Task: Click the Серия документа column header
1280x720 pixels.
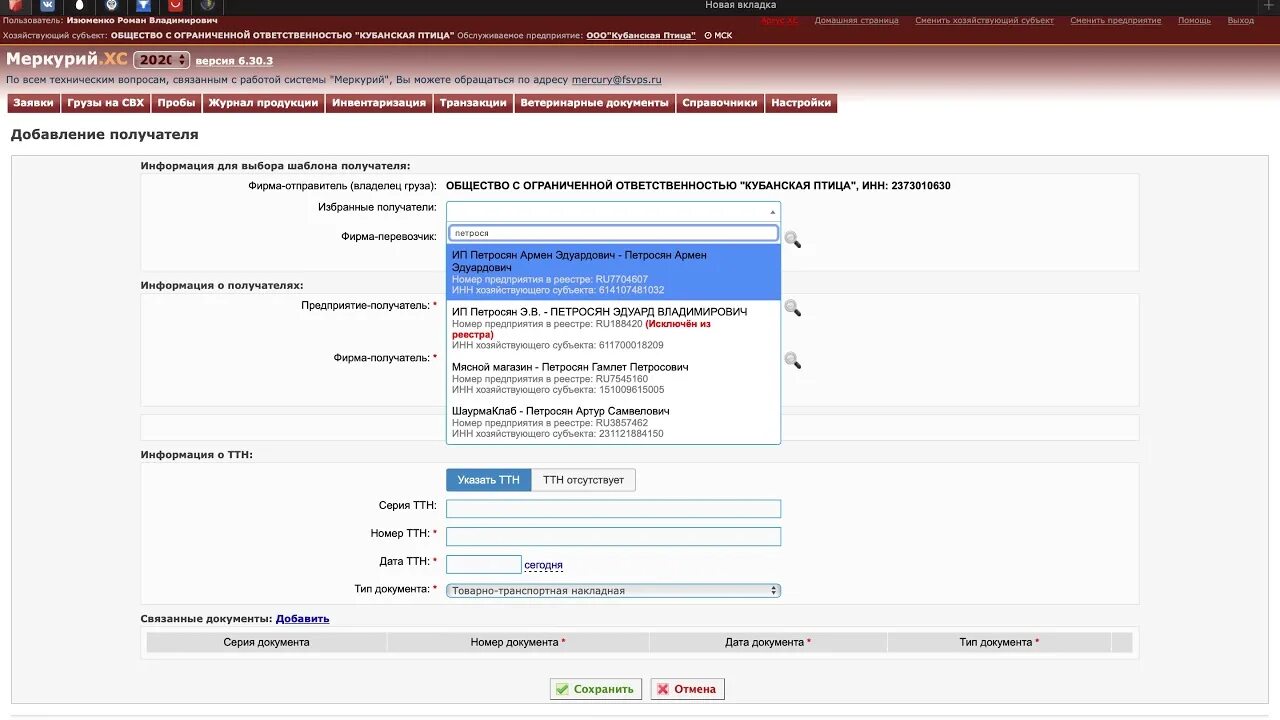Action: [266, 643]
